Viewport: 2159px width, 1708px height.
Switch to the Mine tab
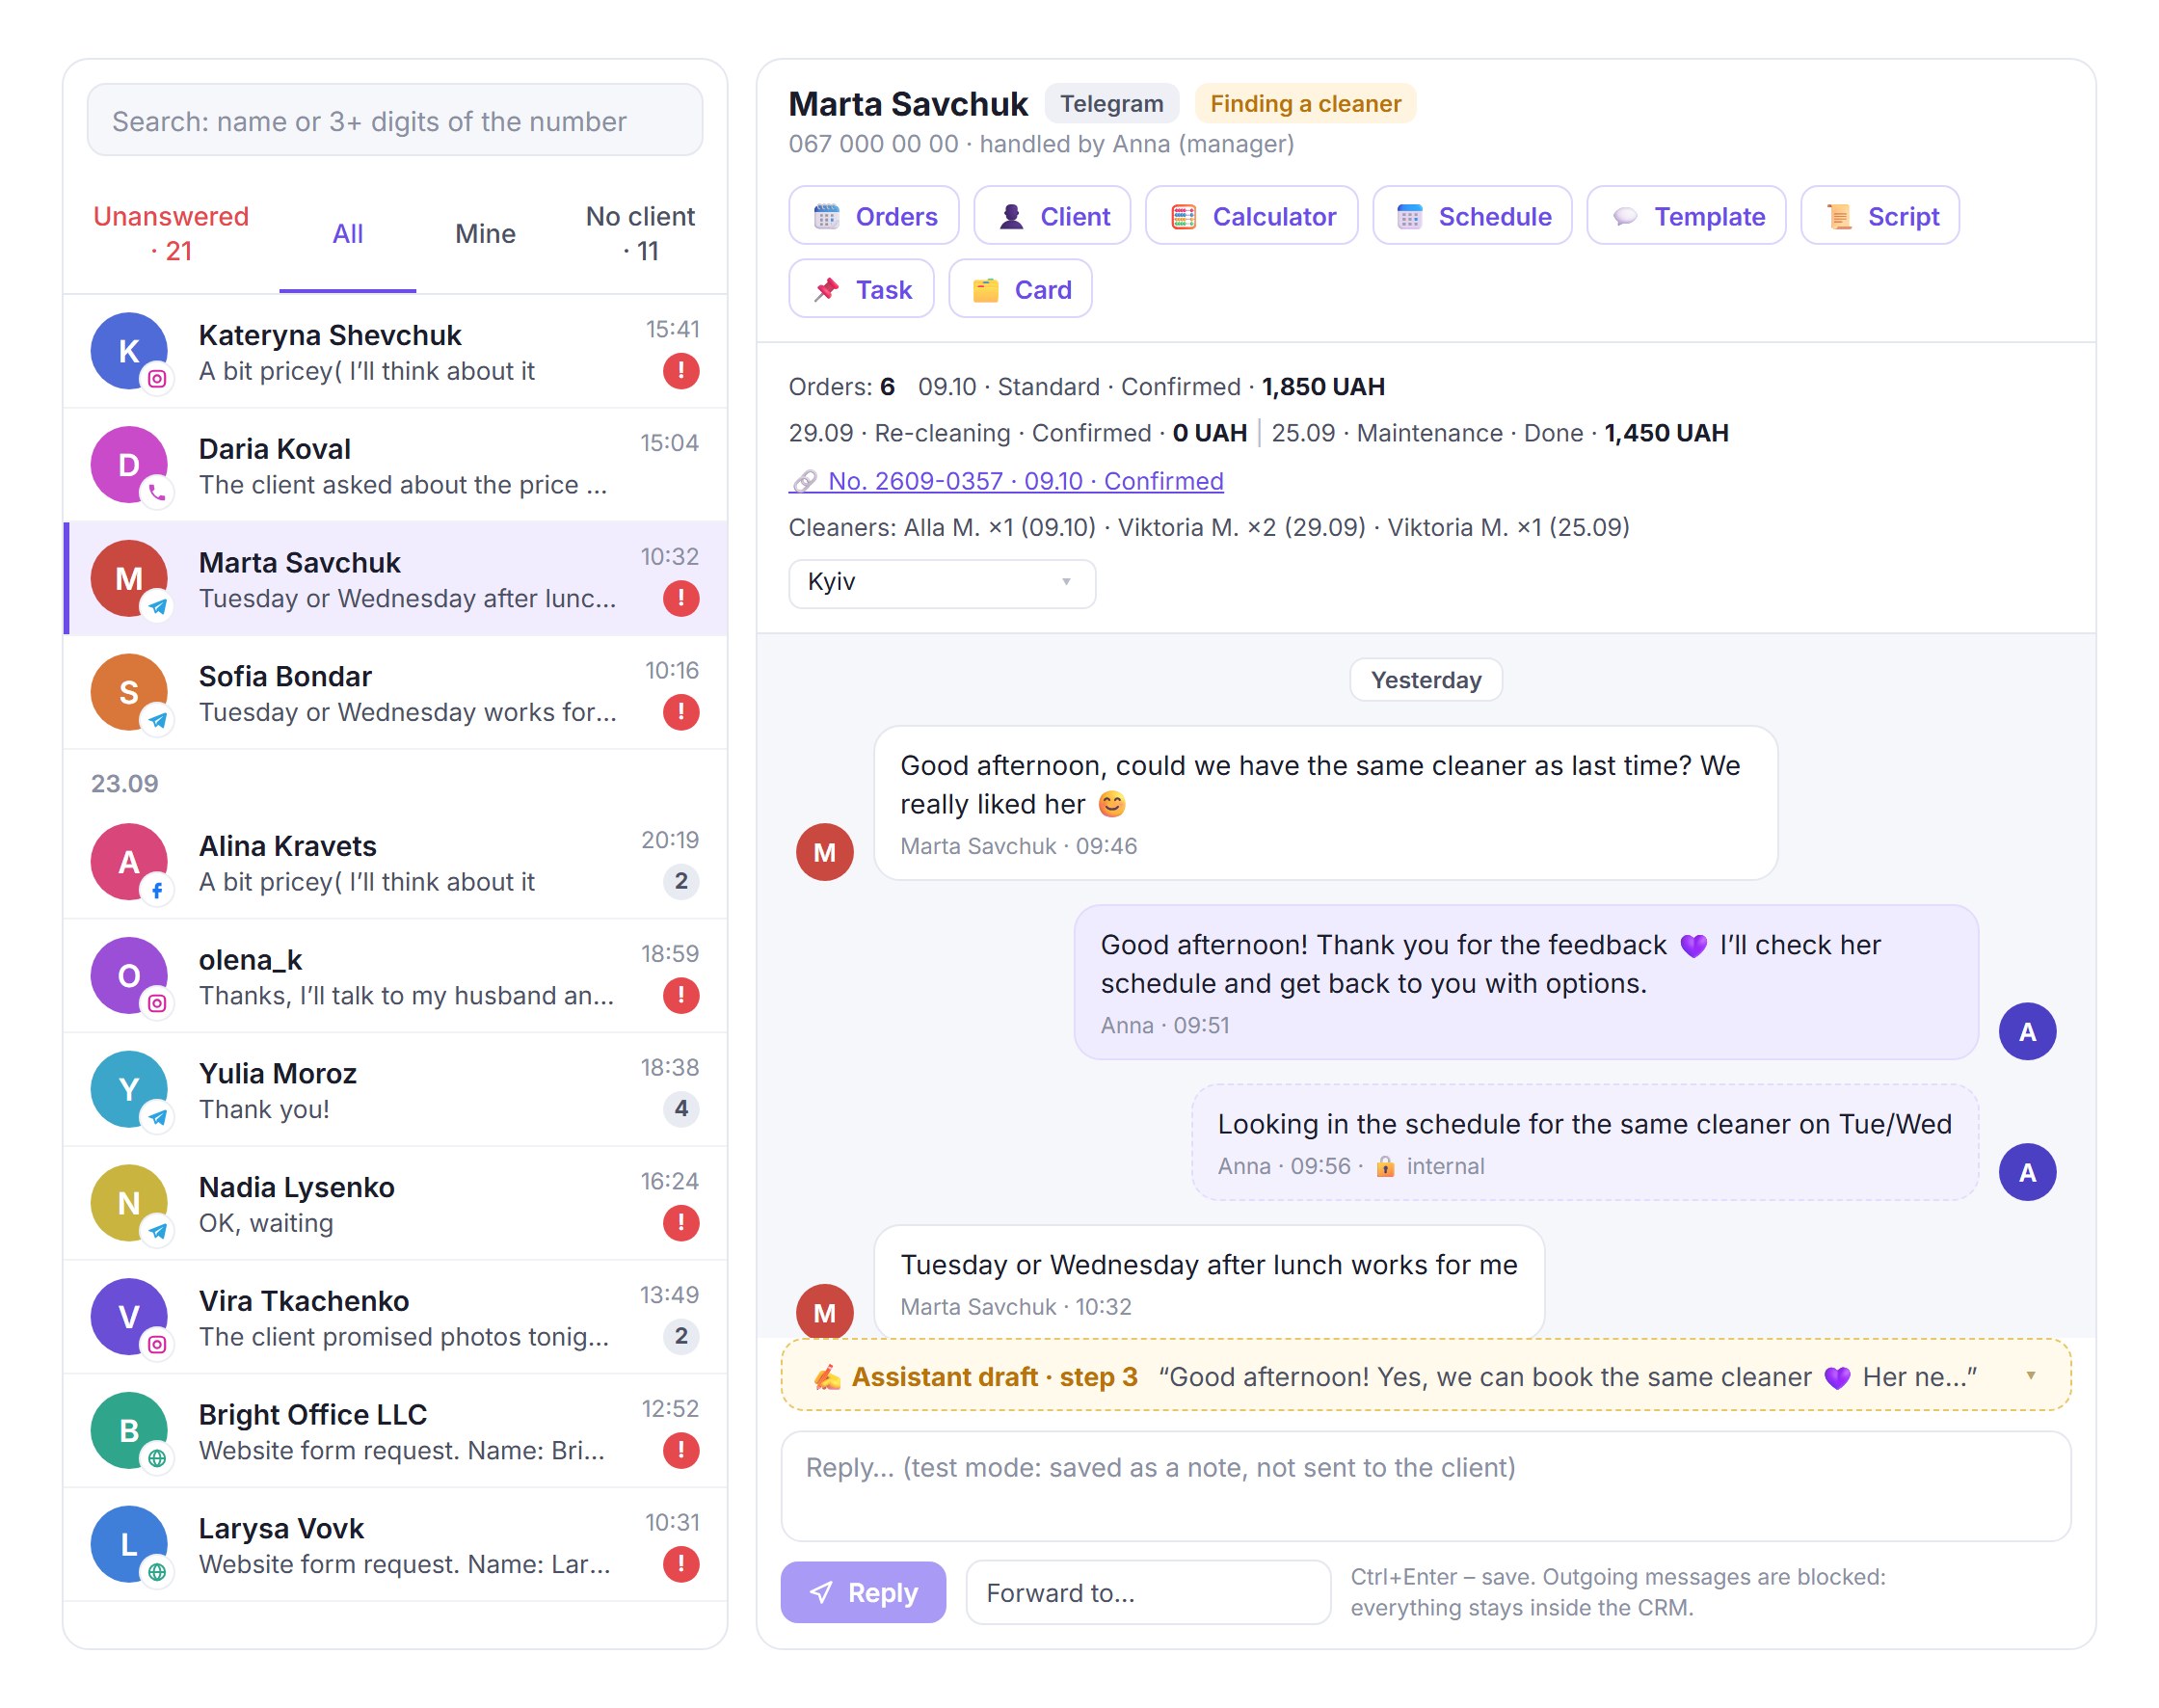pyautogui.click(x=486, y=234)
